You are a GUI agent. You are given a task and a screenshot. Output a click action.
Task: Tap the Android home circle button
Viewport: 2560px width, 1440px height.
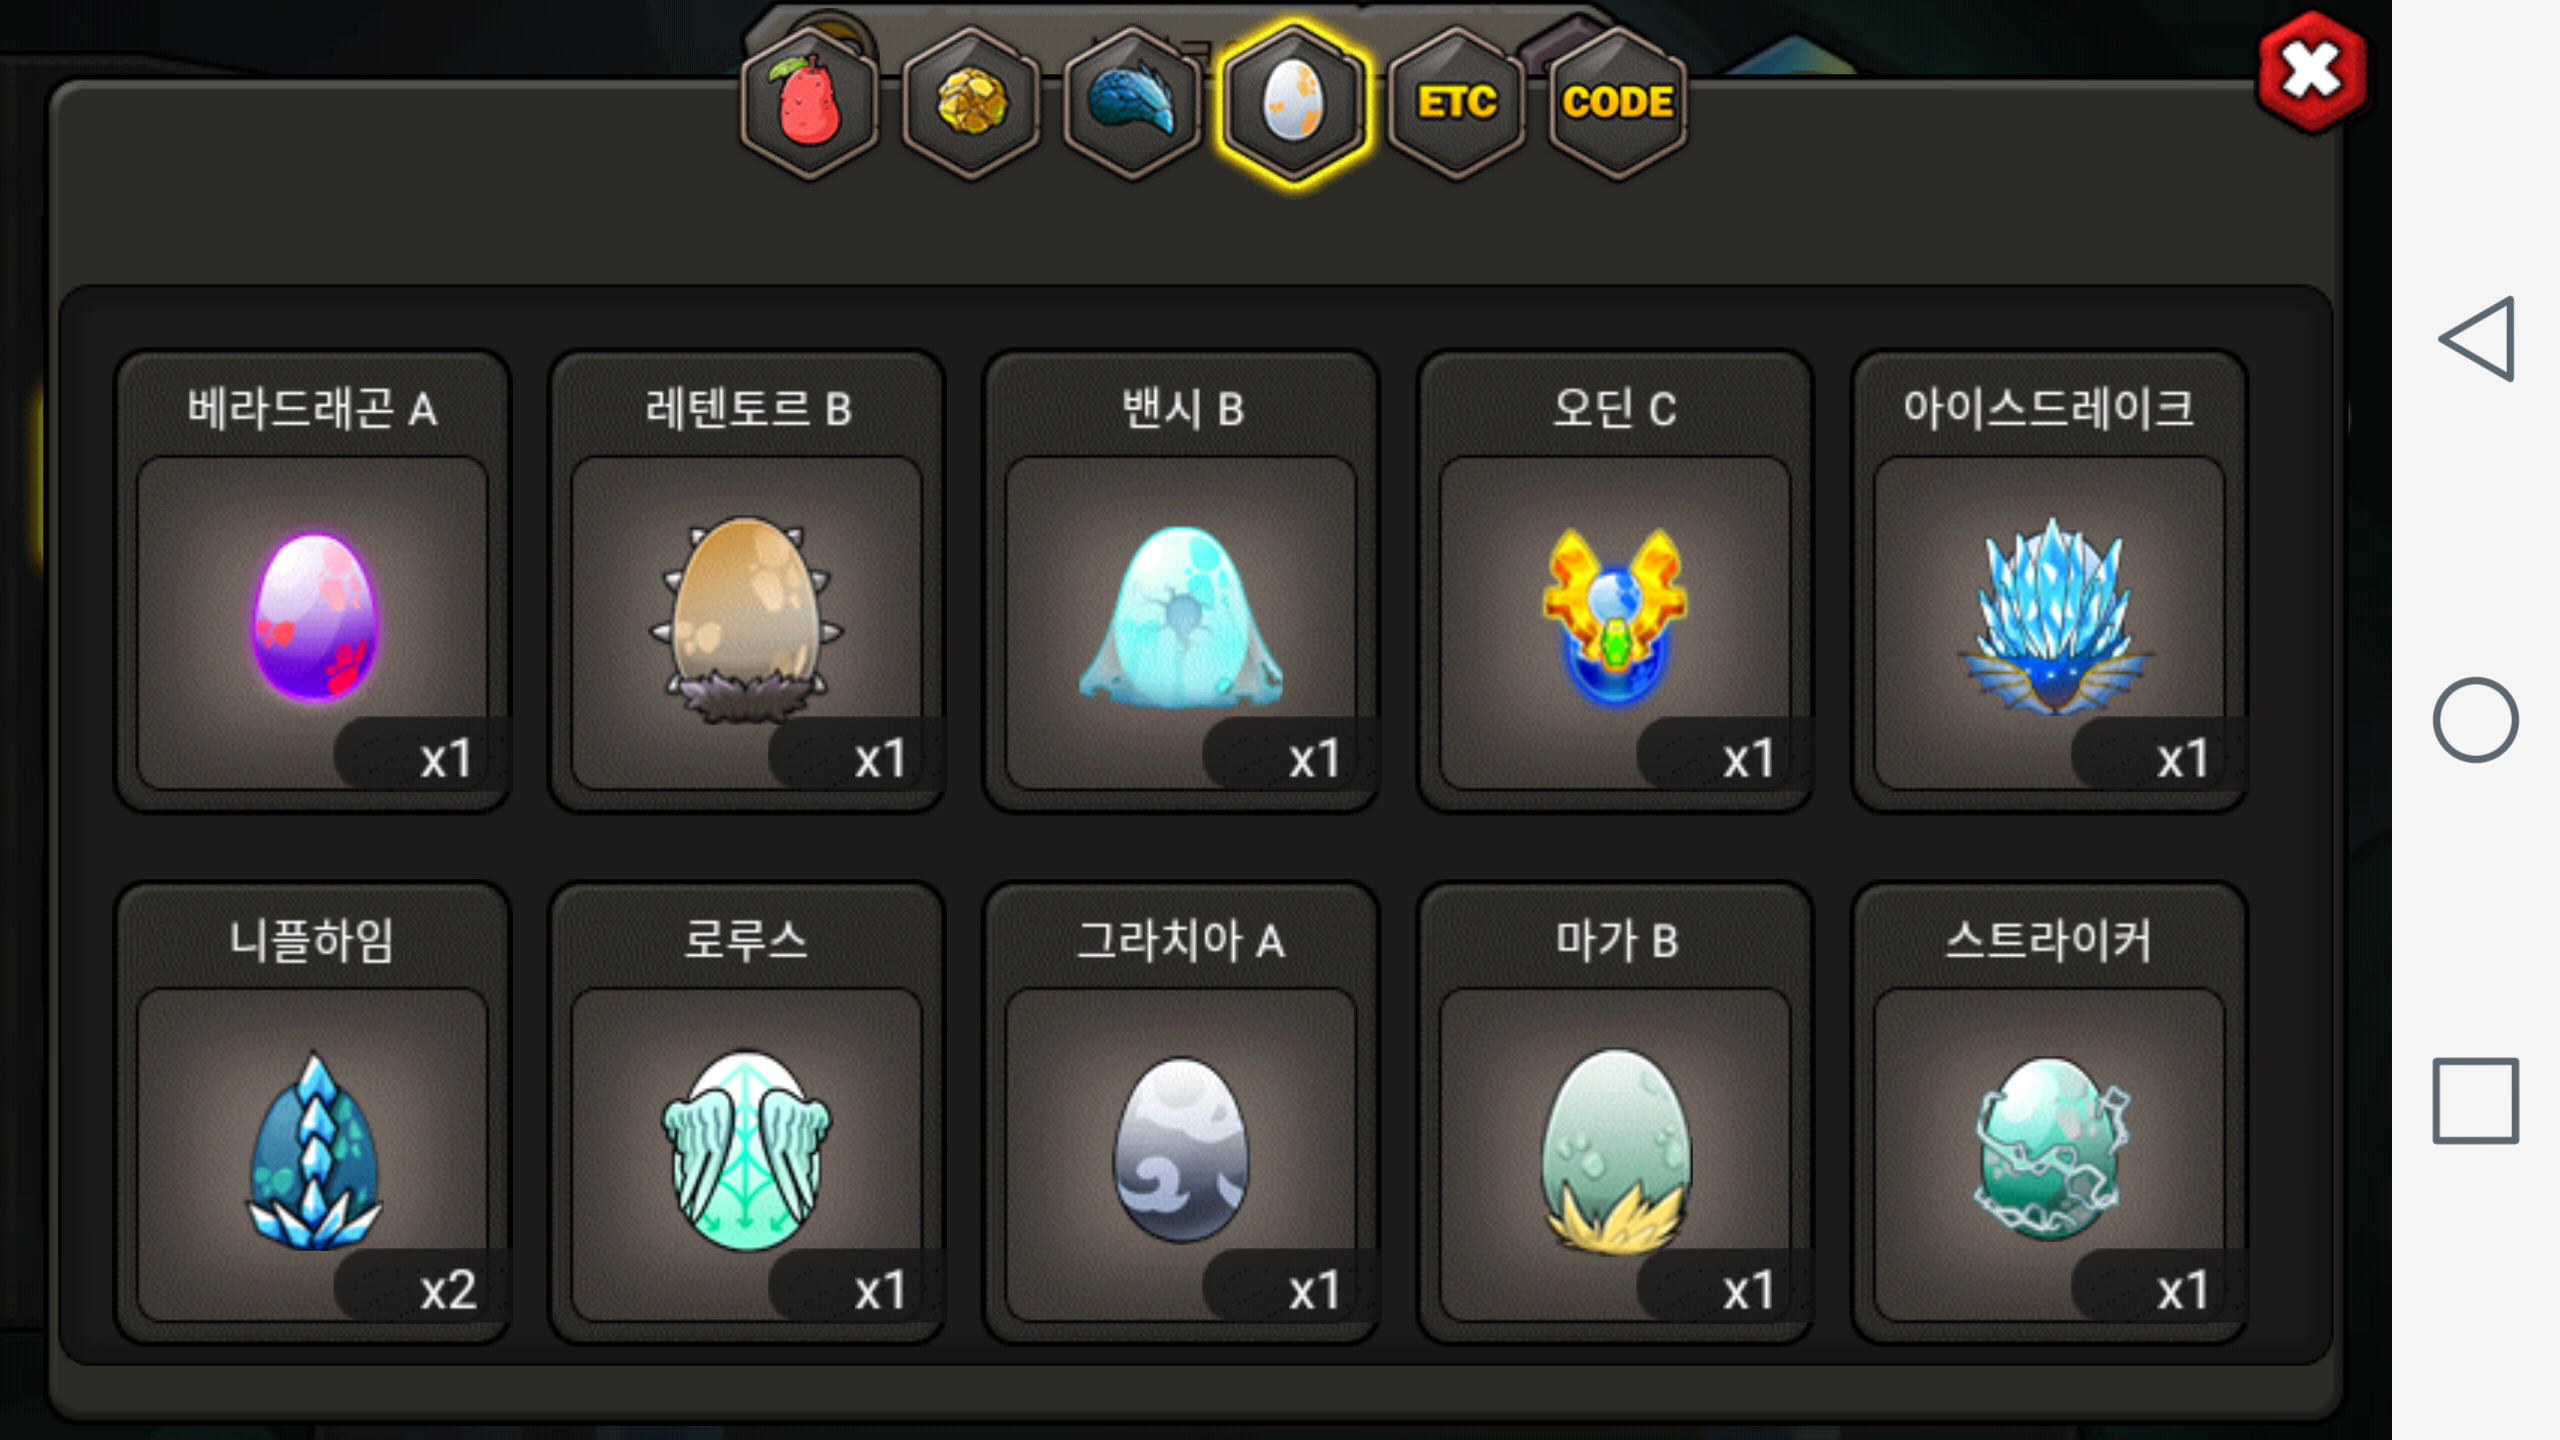(2476, 720)
